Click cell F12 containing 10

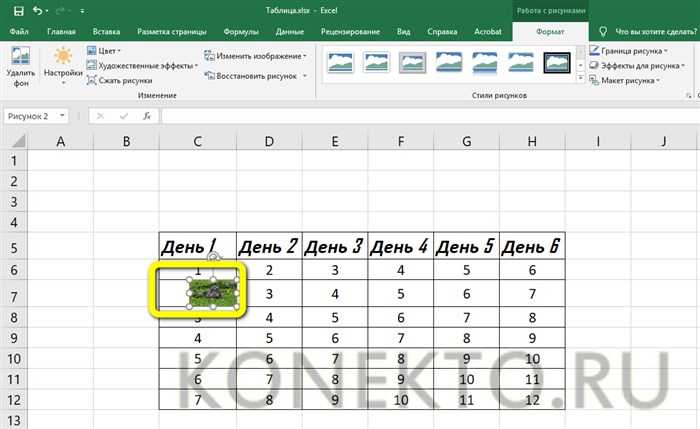coord(400,400)
